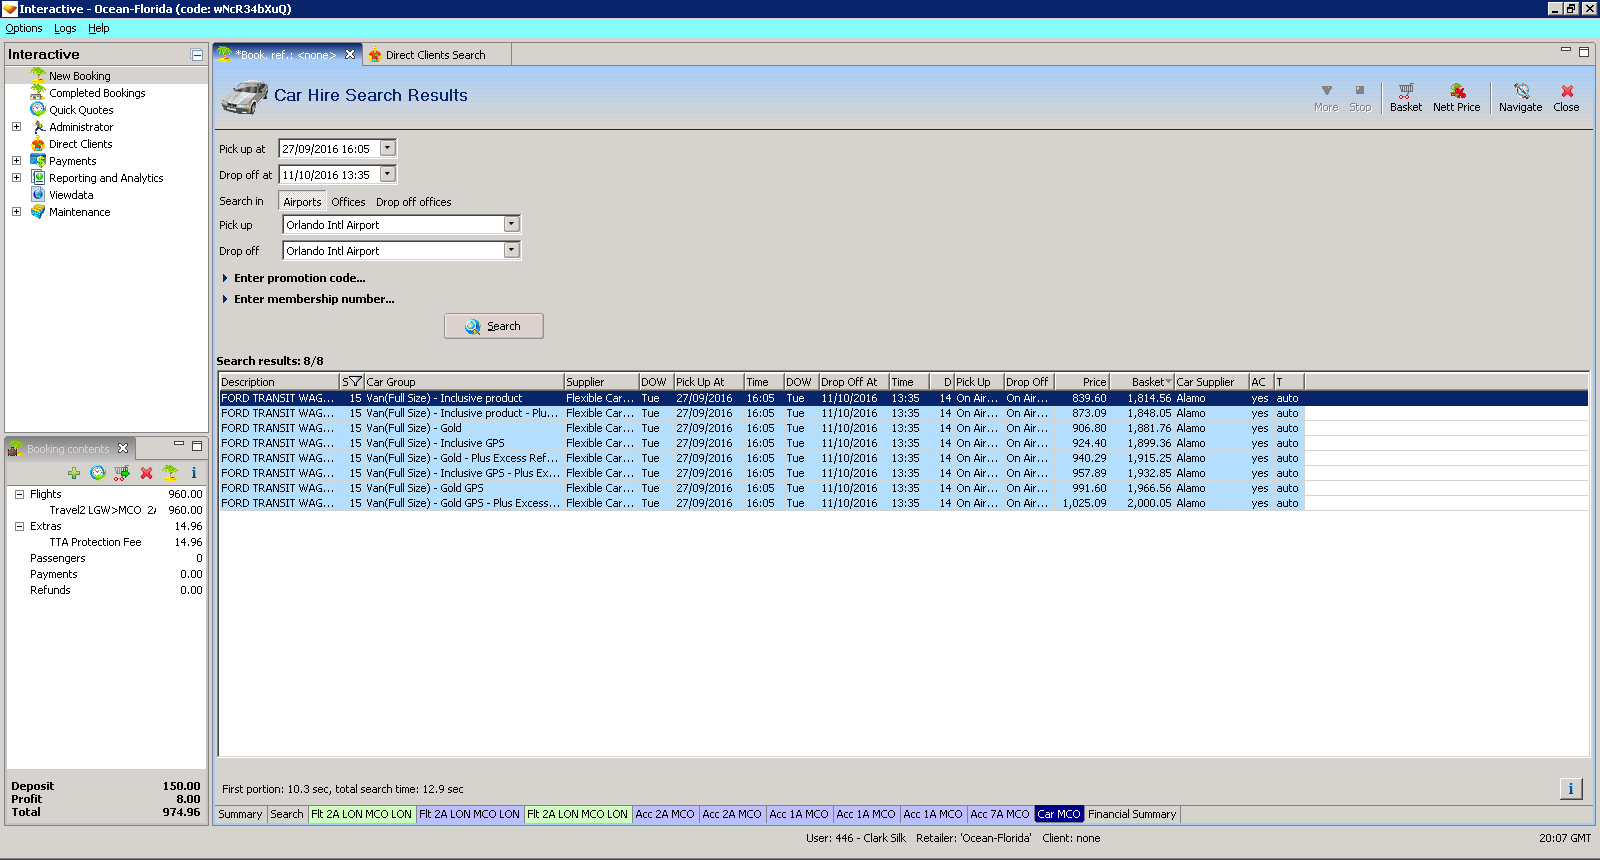
Task: Click the Search button
Action: (x=494, y=326)
